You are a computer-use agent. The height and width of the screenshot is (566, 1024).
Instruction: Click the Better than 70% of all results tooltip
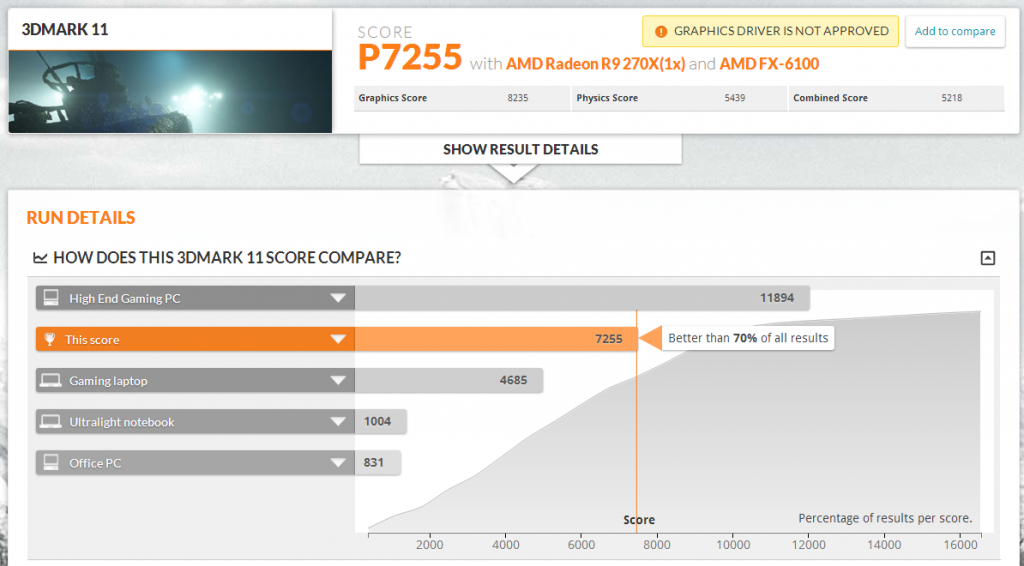(748, 338)
